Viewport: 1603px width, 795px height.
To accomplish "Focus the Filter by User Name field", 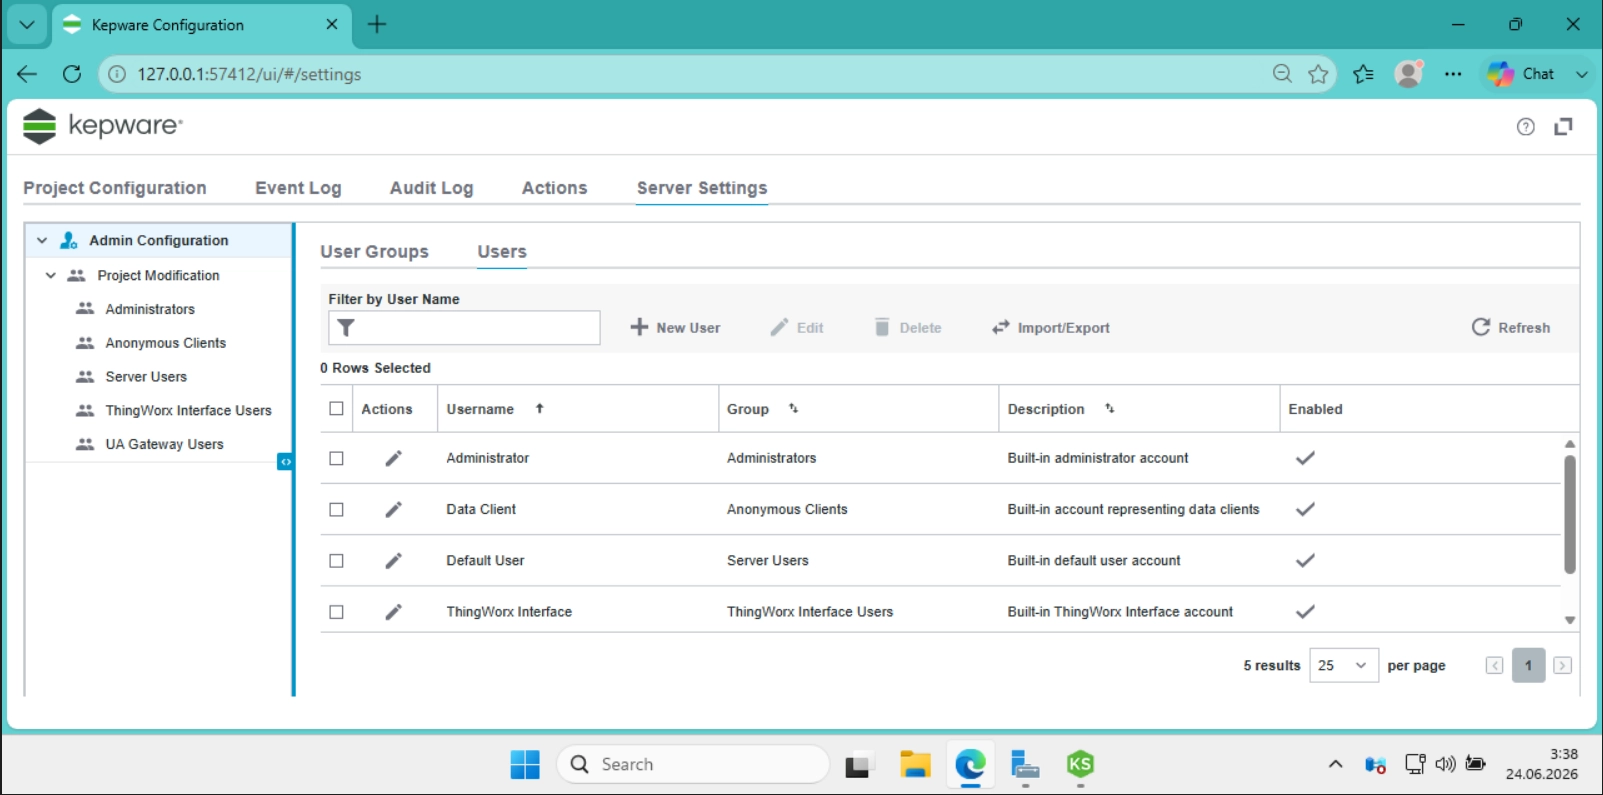I will tap(464, 328).
